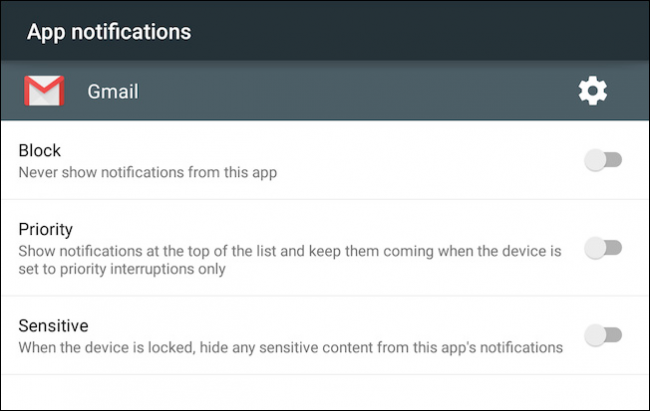Viewport: 650px width, 411px height.
Task: Click the blank space right of "Priority" heading
Action: pos(300,229)
